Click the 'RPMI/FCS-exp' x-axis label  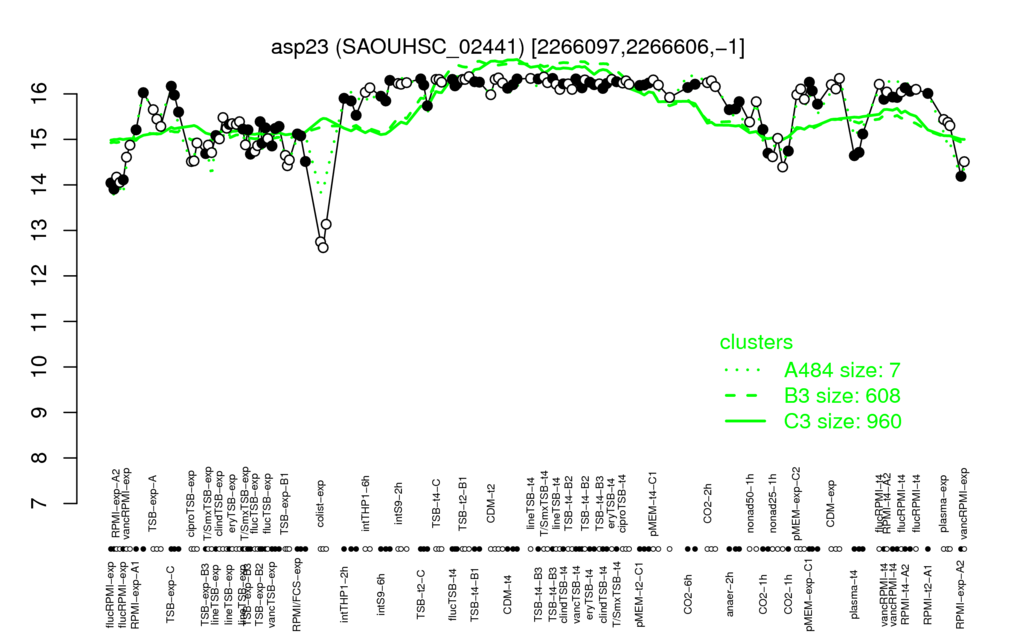click(x=296, y=594)
